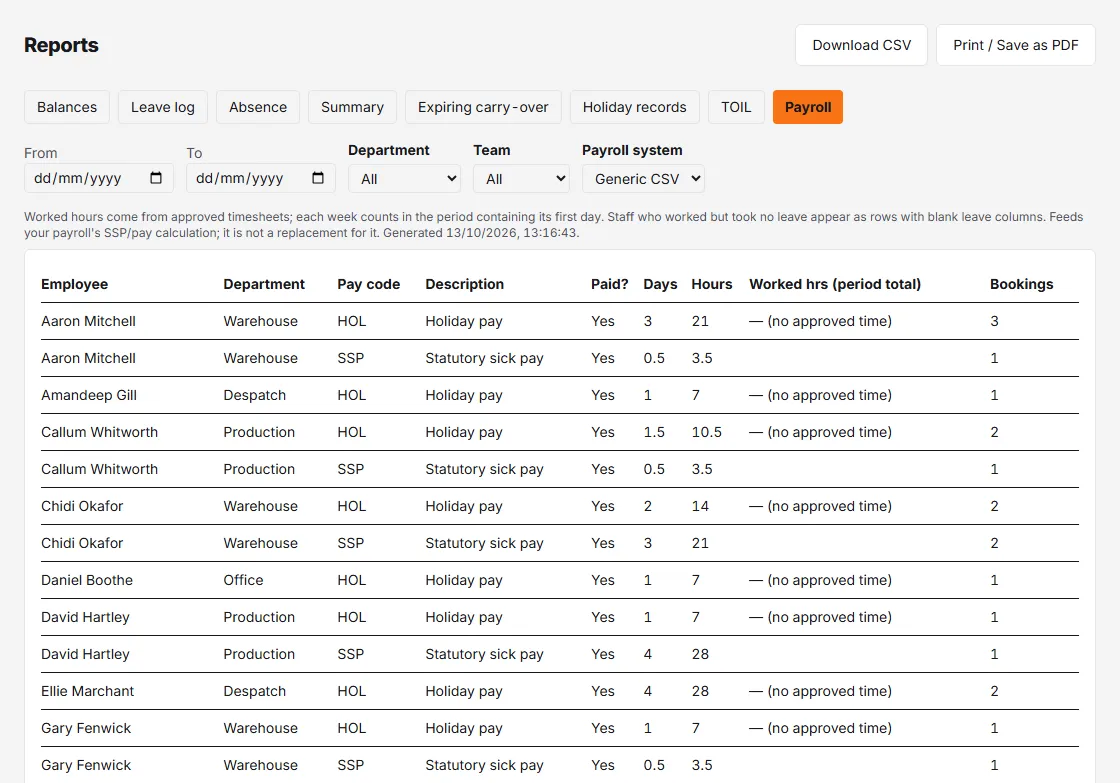Open the To date calendar picker icon
Screen dimensions: 1120x783
[318, 178]
